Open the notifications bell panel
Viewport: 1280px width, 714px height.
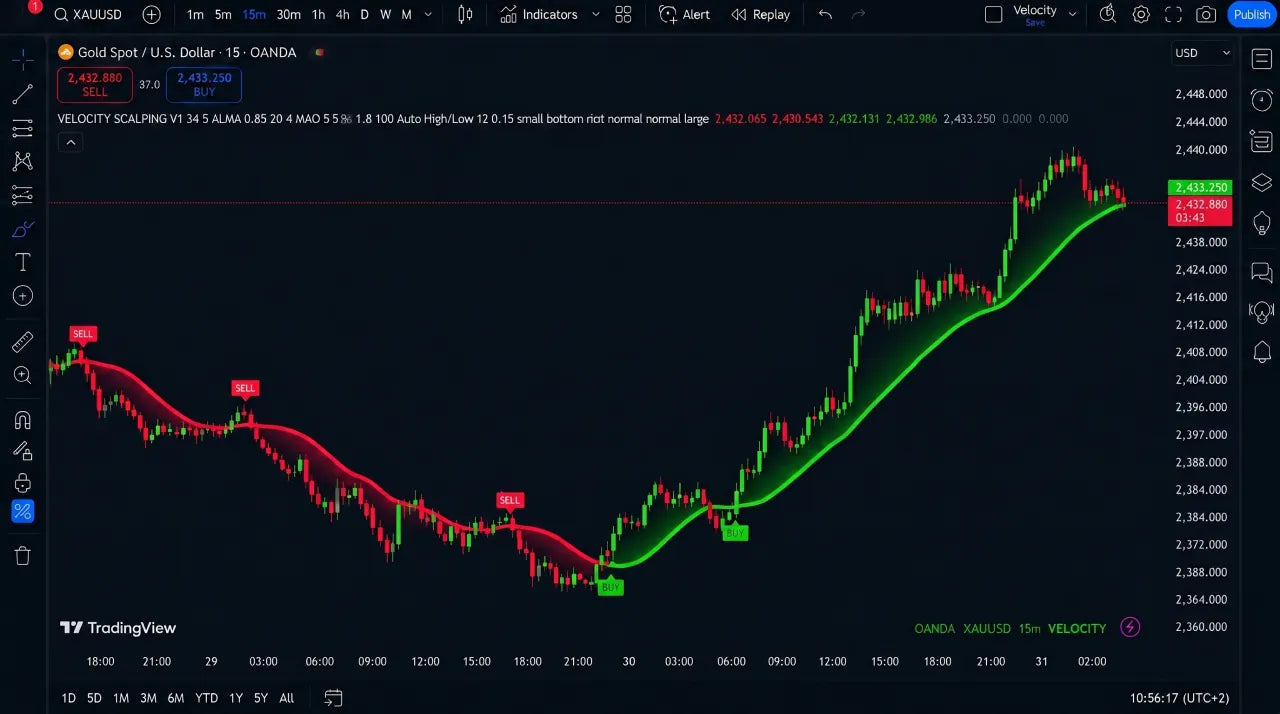(1261, 352)
